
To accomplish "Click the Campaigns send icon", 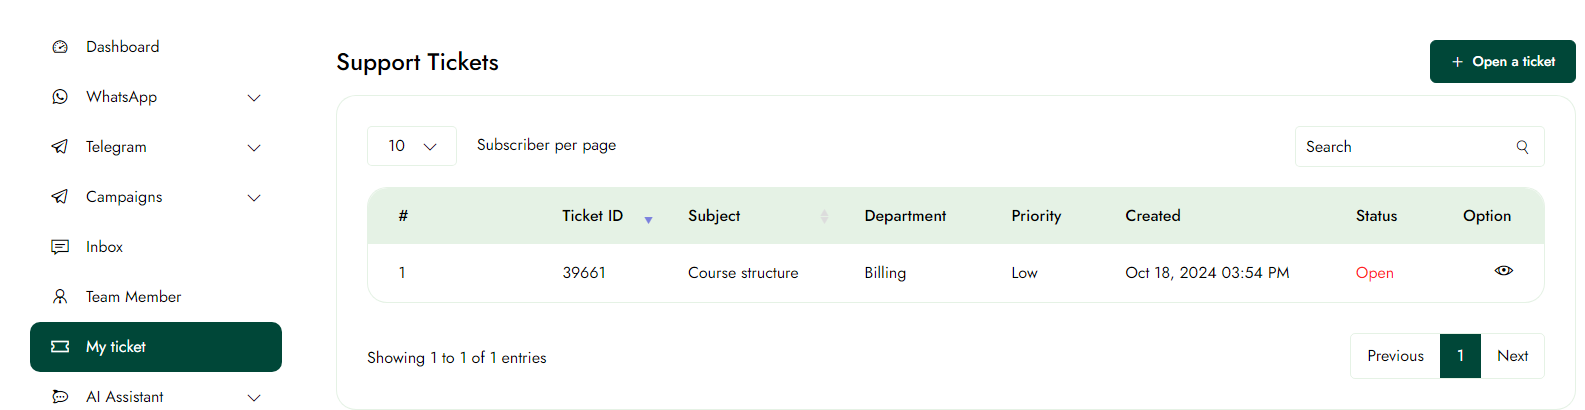I will (x=60, y=197).
